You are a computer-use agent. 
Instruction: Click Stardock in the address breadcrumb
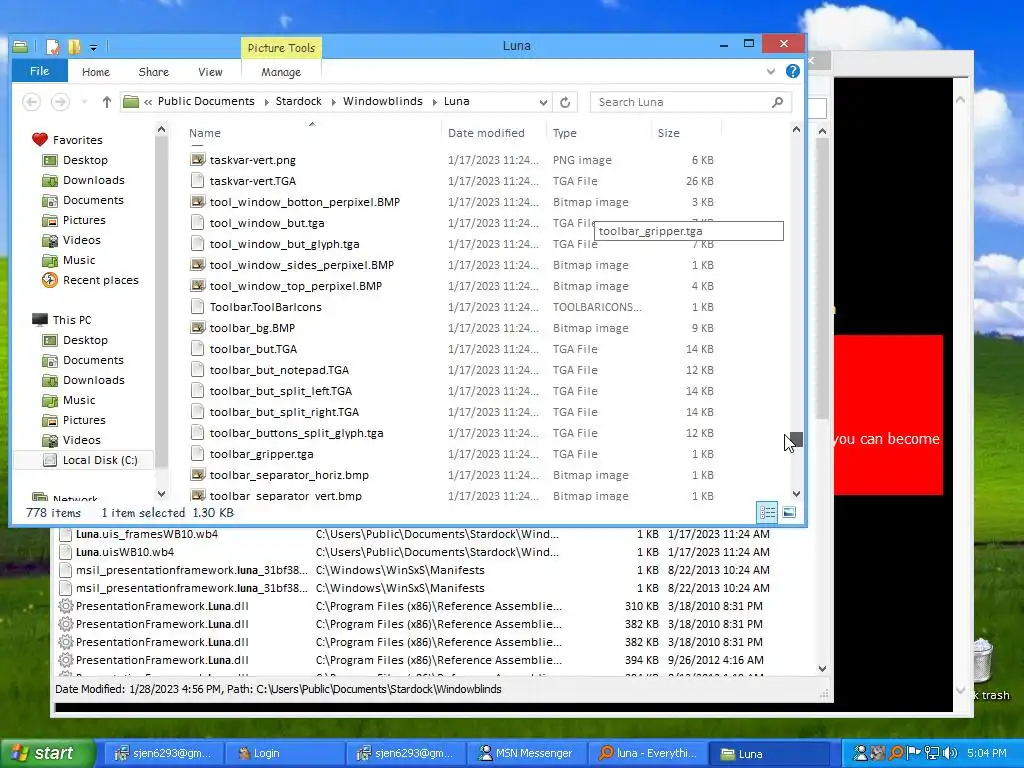pos(298,101)
